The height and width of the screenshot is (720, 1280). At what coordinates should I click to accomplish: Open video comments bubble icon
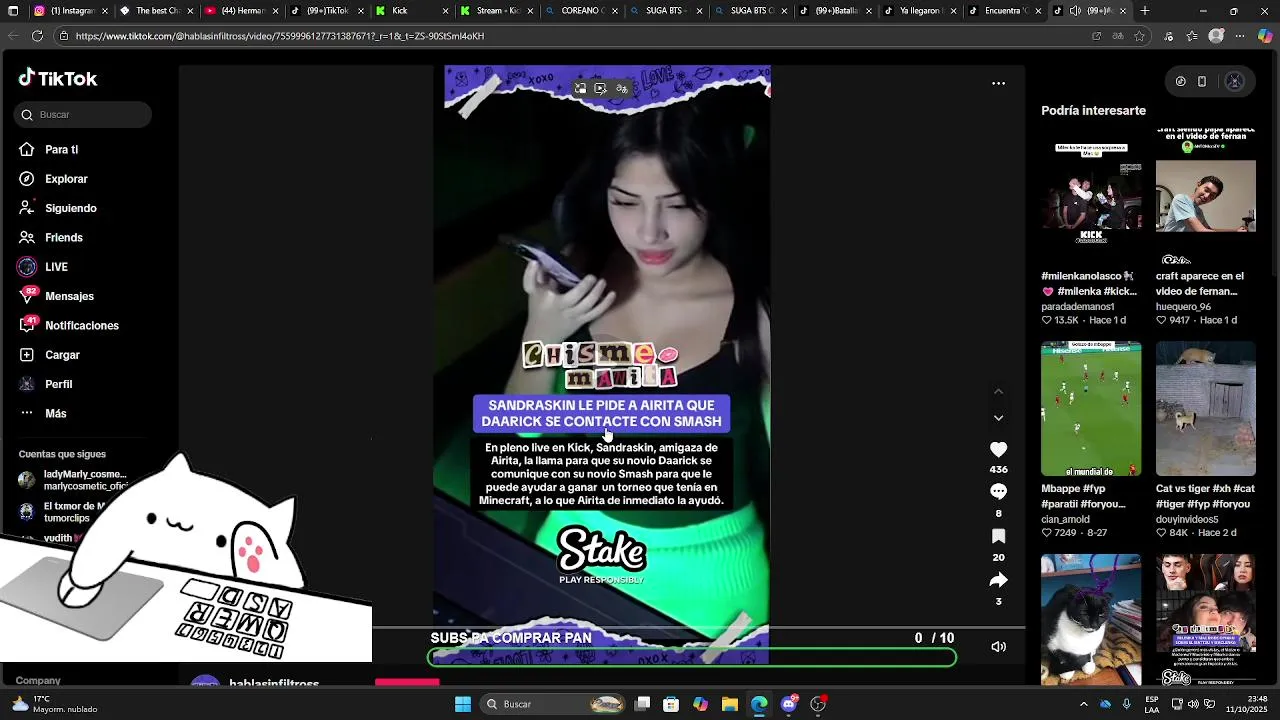(998, 491)
